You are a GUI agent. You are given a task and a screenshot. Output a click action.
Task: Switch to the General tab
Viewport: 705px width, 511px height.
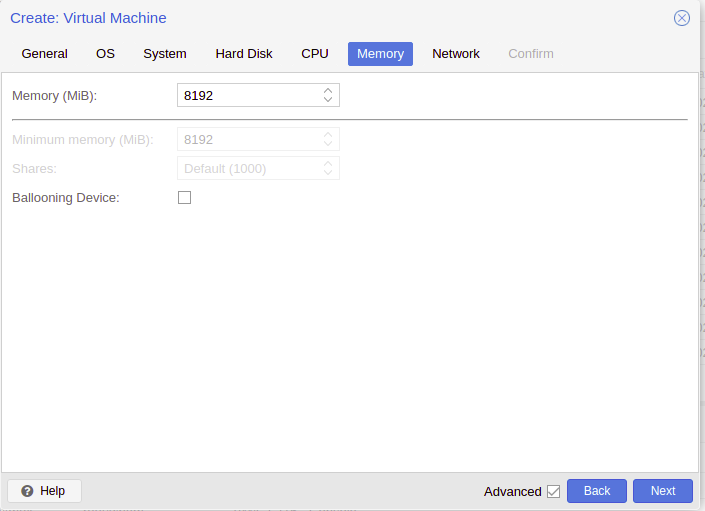(45, 54)
